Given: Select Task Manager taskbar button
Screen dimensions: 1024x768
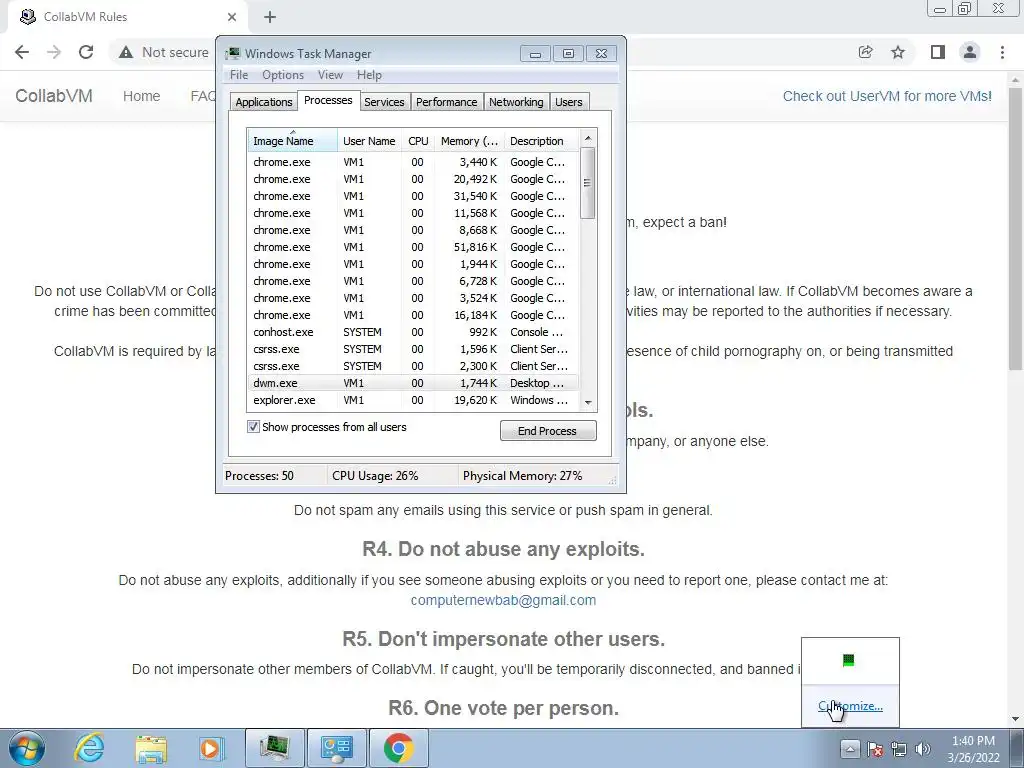Looking at the screenshot, I should tap(274, 748).
